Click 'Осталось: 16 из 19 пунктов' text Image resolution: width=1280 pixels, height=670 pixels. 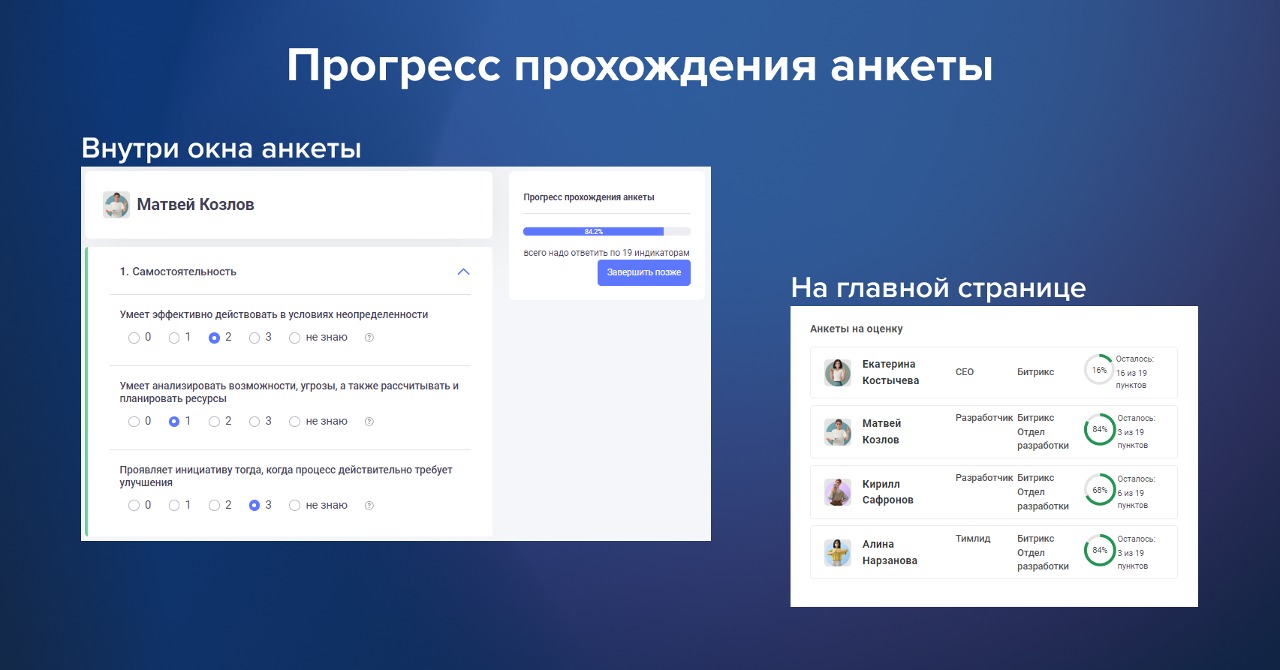pos(1135,372)
